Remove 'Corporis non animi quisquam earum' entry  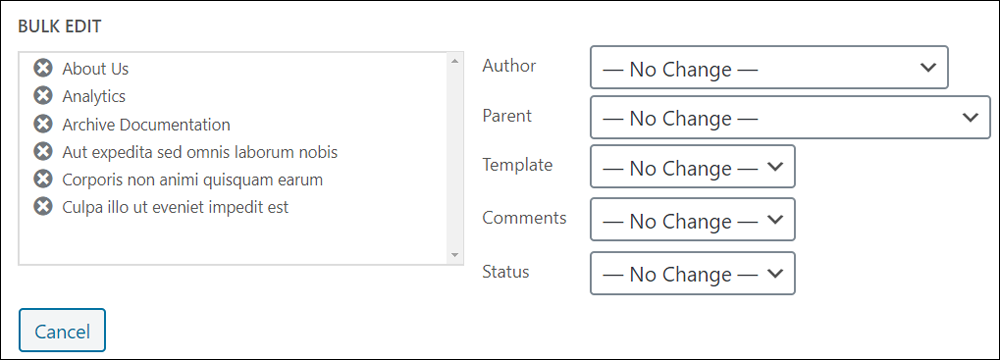(43, 180)
